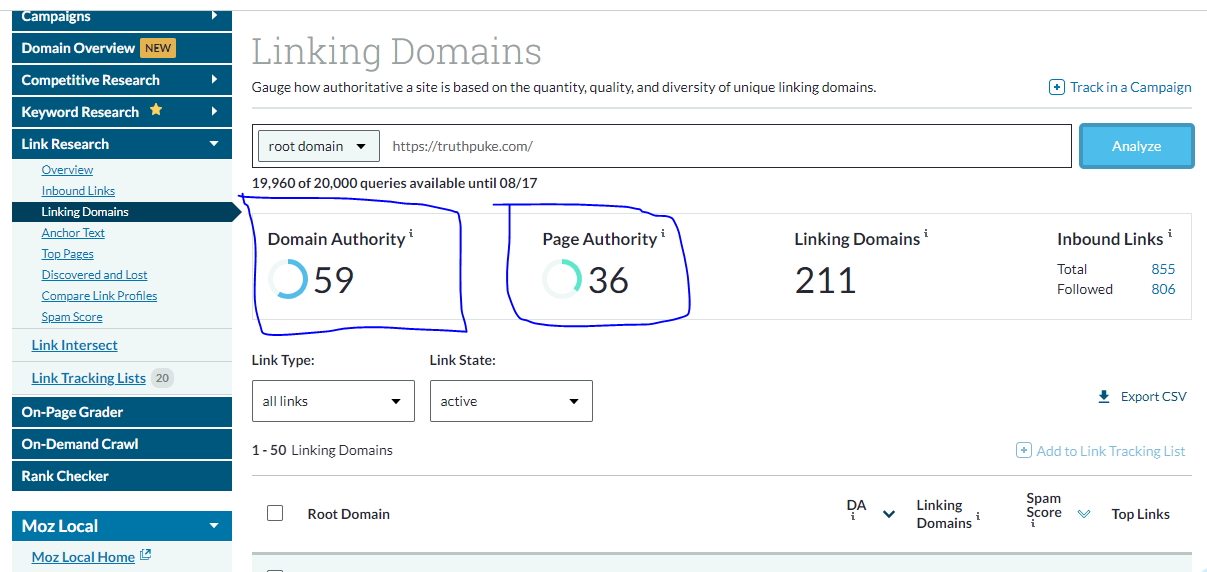Click the Analyze button
Viewport: 1207px width, 572px height.
click(1137, 146)
